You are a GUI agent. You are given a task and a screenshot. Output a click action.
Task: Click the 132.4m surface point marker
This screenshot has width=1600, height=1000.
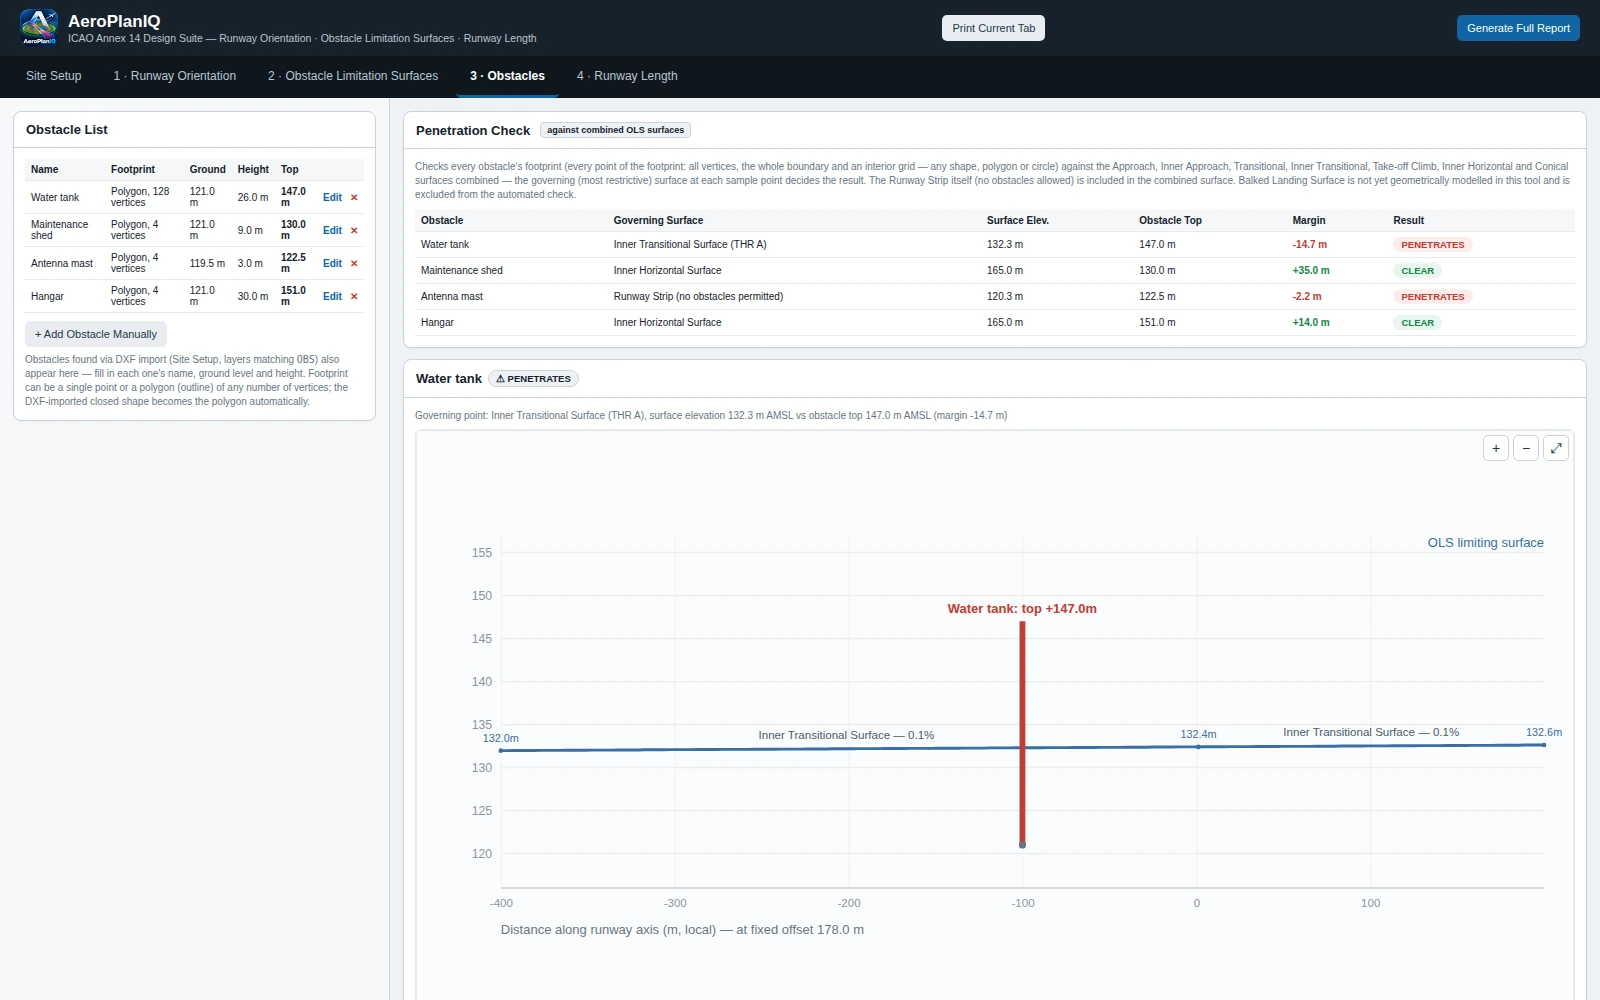1198,747
